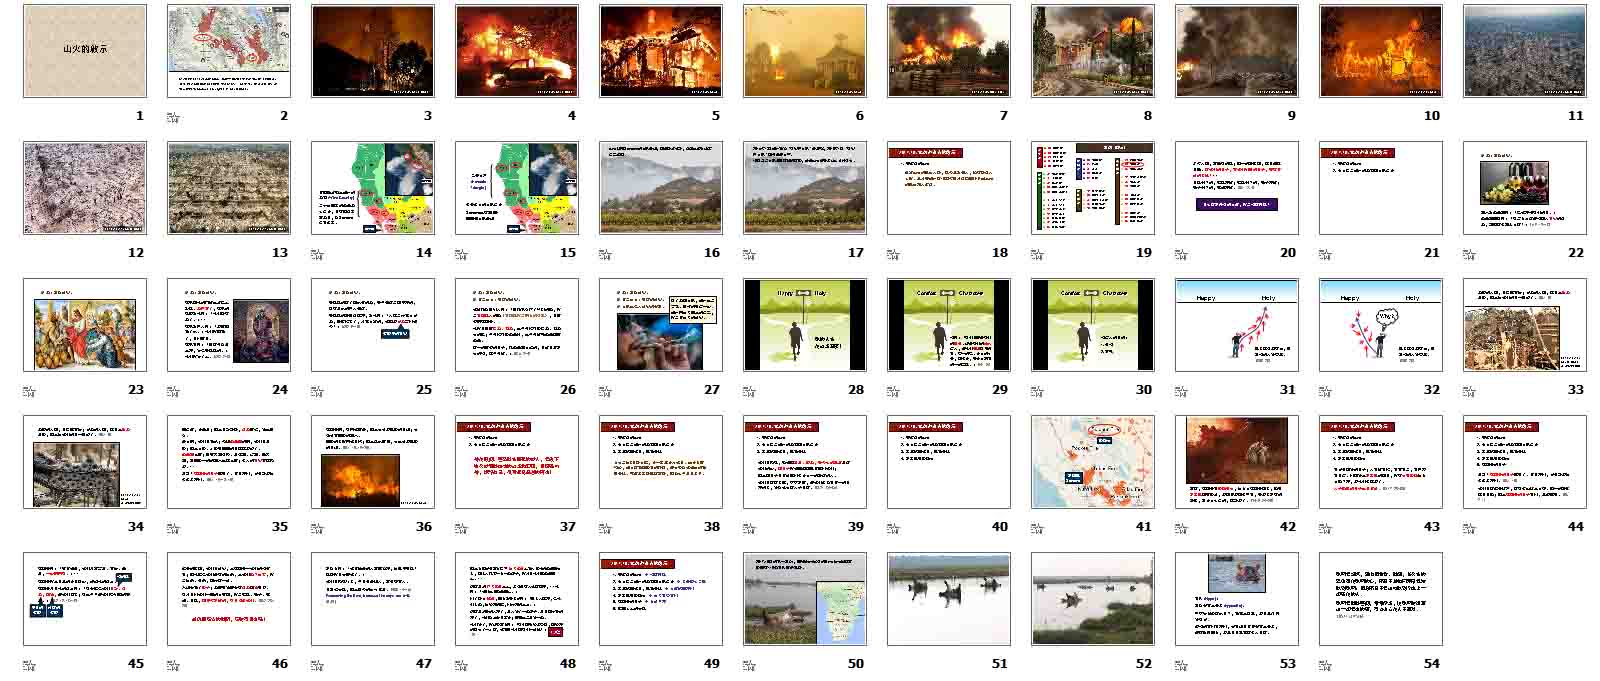Click the animation star icon under slide 2

pyautogui.click(x=173, y=115)
